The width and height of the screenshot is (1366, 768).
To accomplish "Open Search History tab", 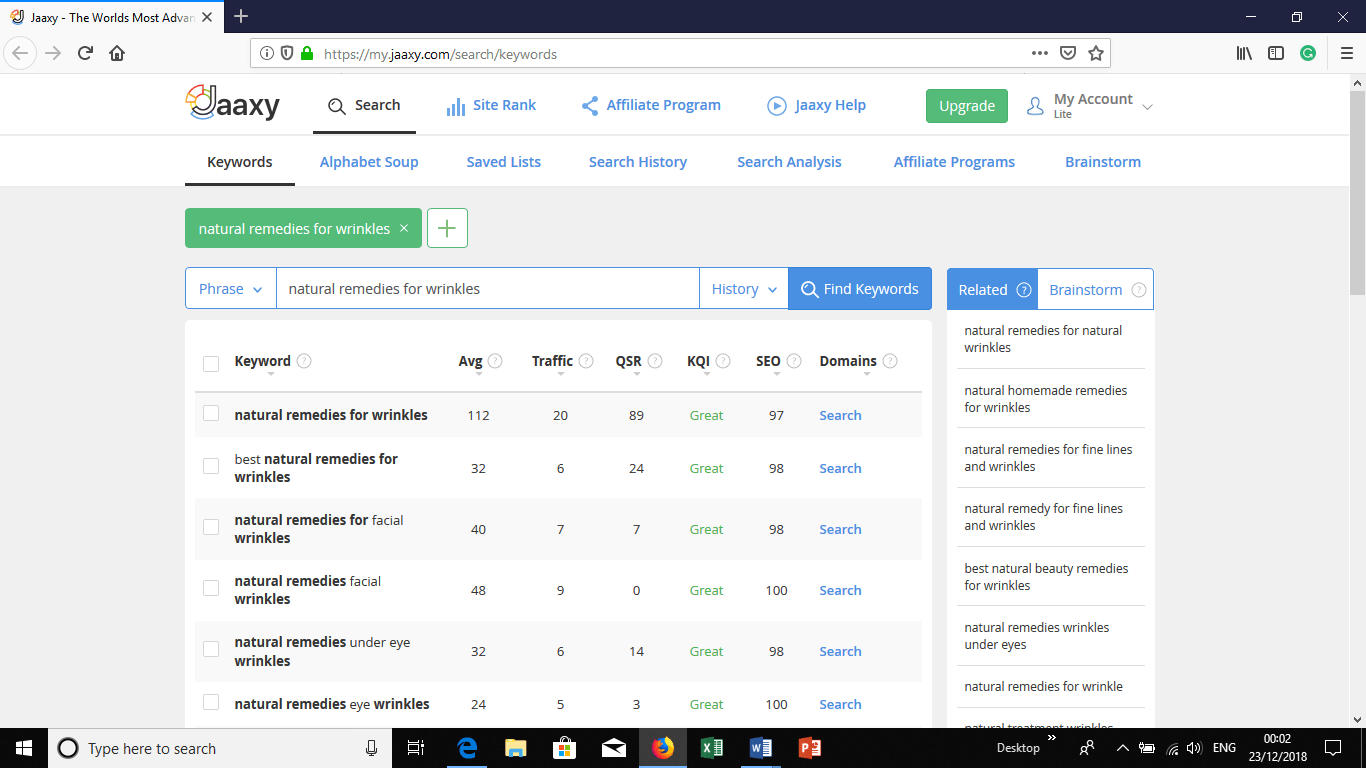I will [638, 162].
